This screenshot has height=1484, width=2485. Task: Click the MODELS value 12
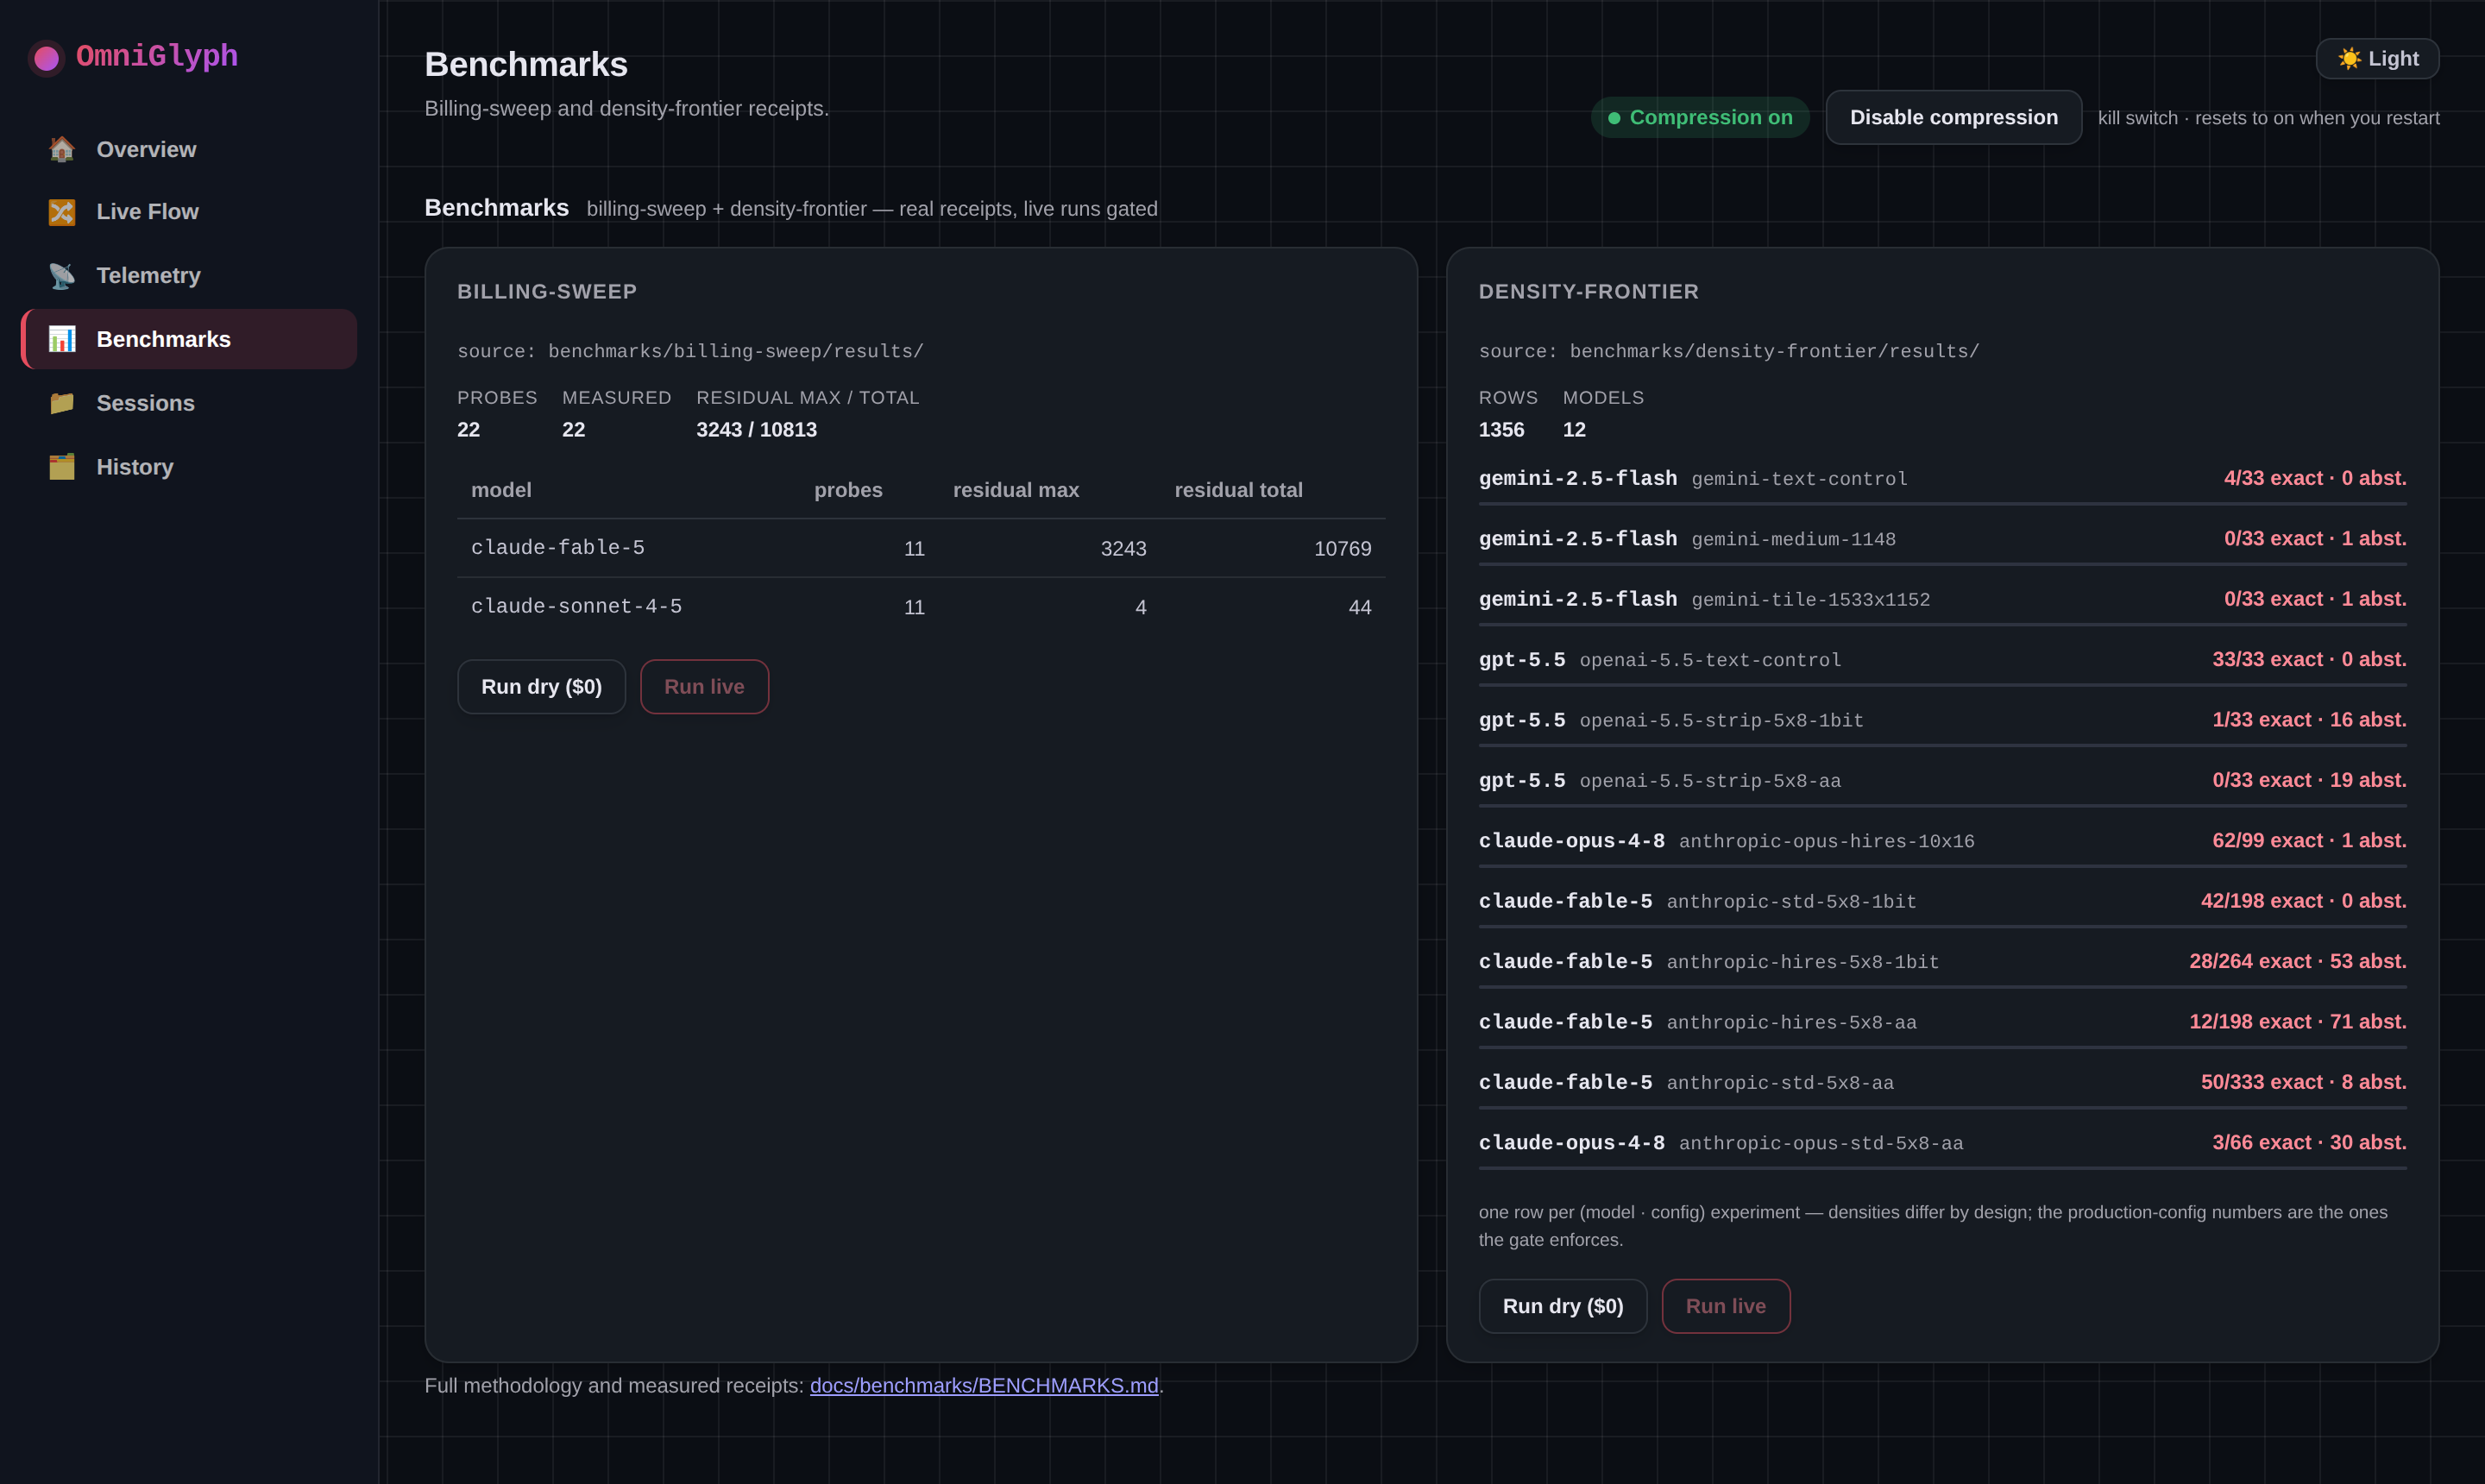coord(1574,430)
